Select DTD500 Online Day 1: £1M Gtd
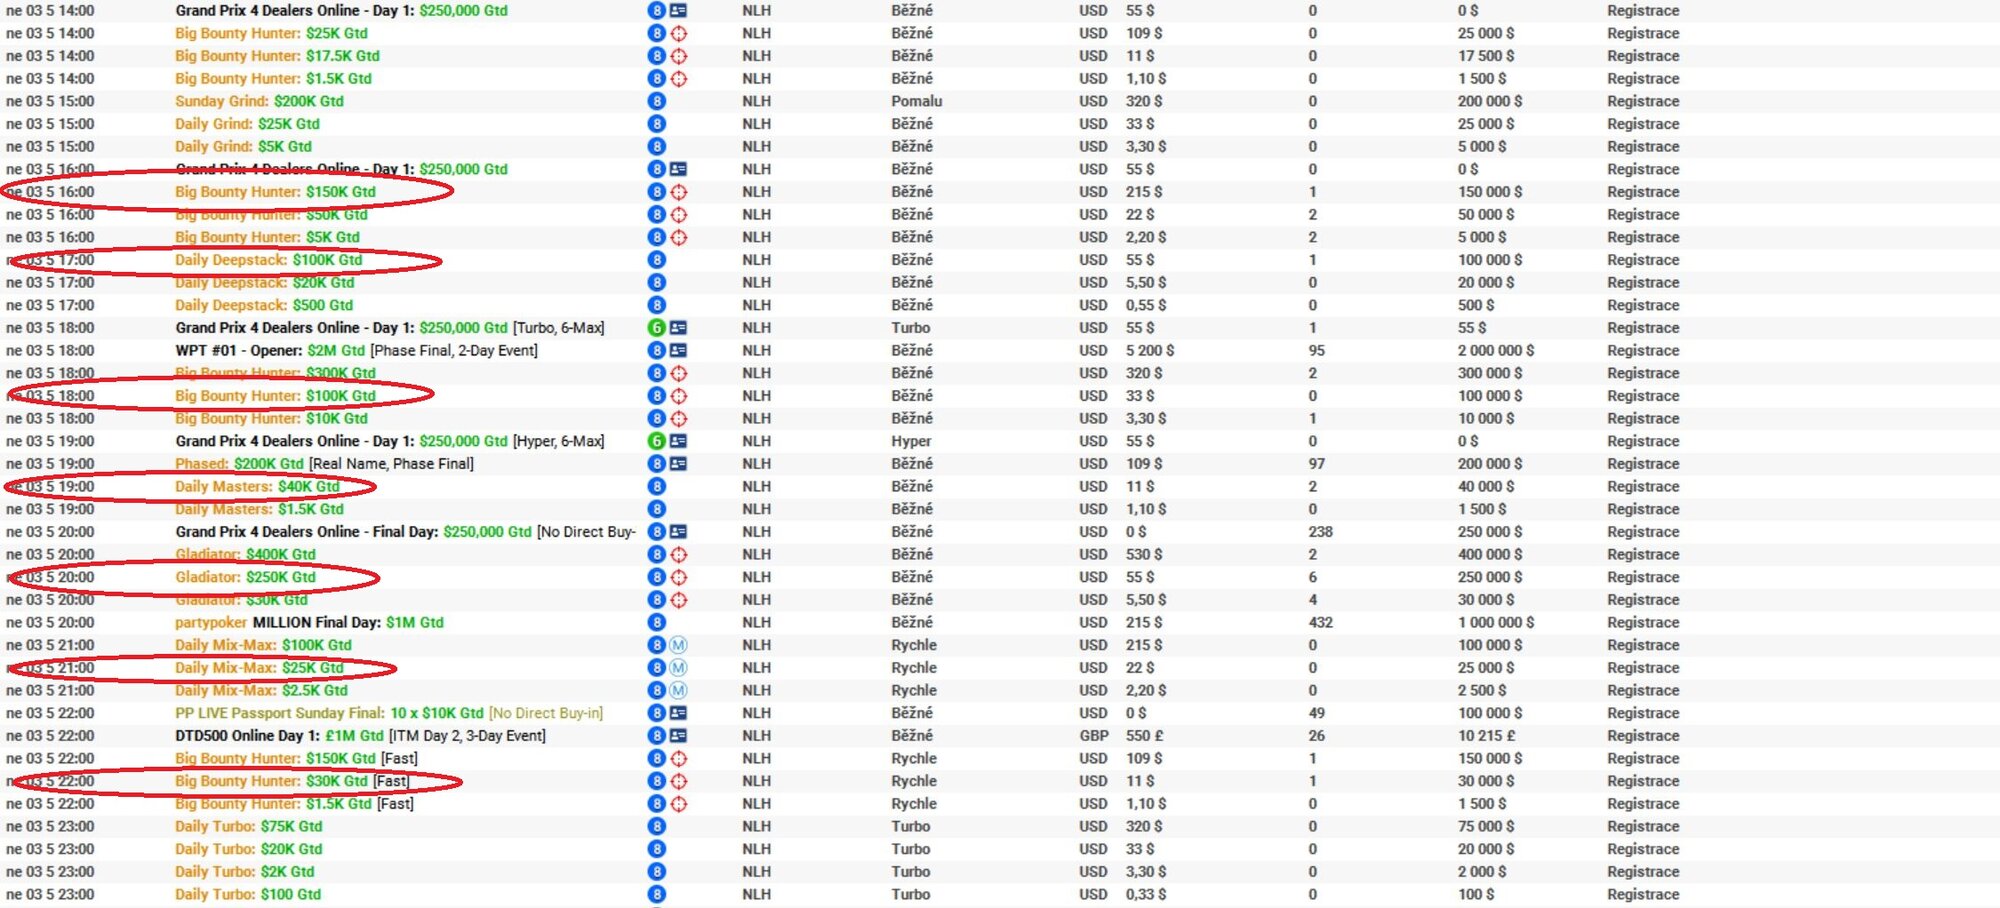The height and width of the screenshot is (908, 2000). [360, 736]
